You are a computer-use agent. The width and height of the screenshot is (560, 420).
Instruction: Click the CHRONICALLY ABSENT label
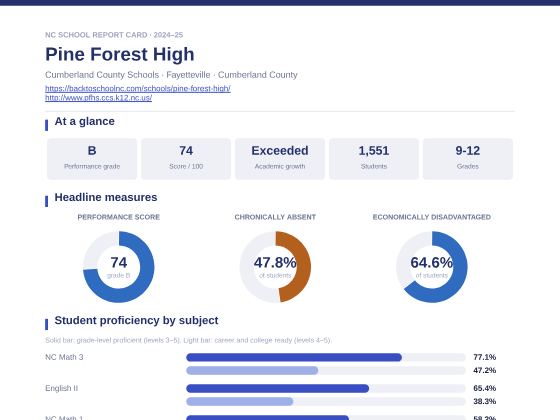(275, 217)
